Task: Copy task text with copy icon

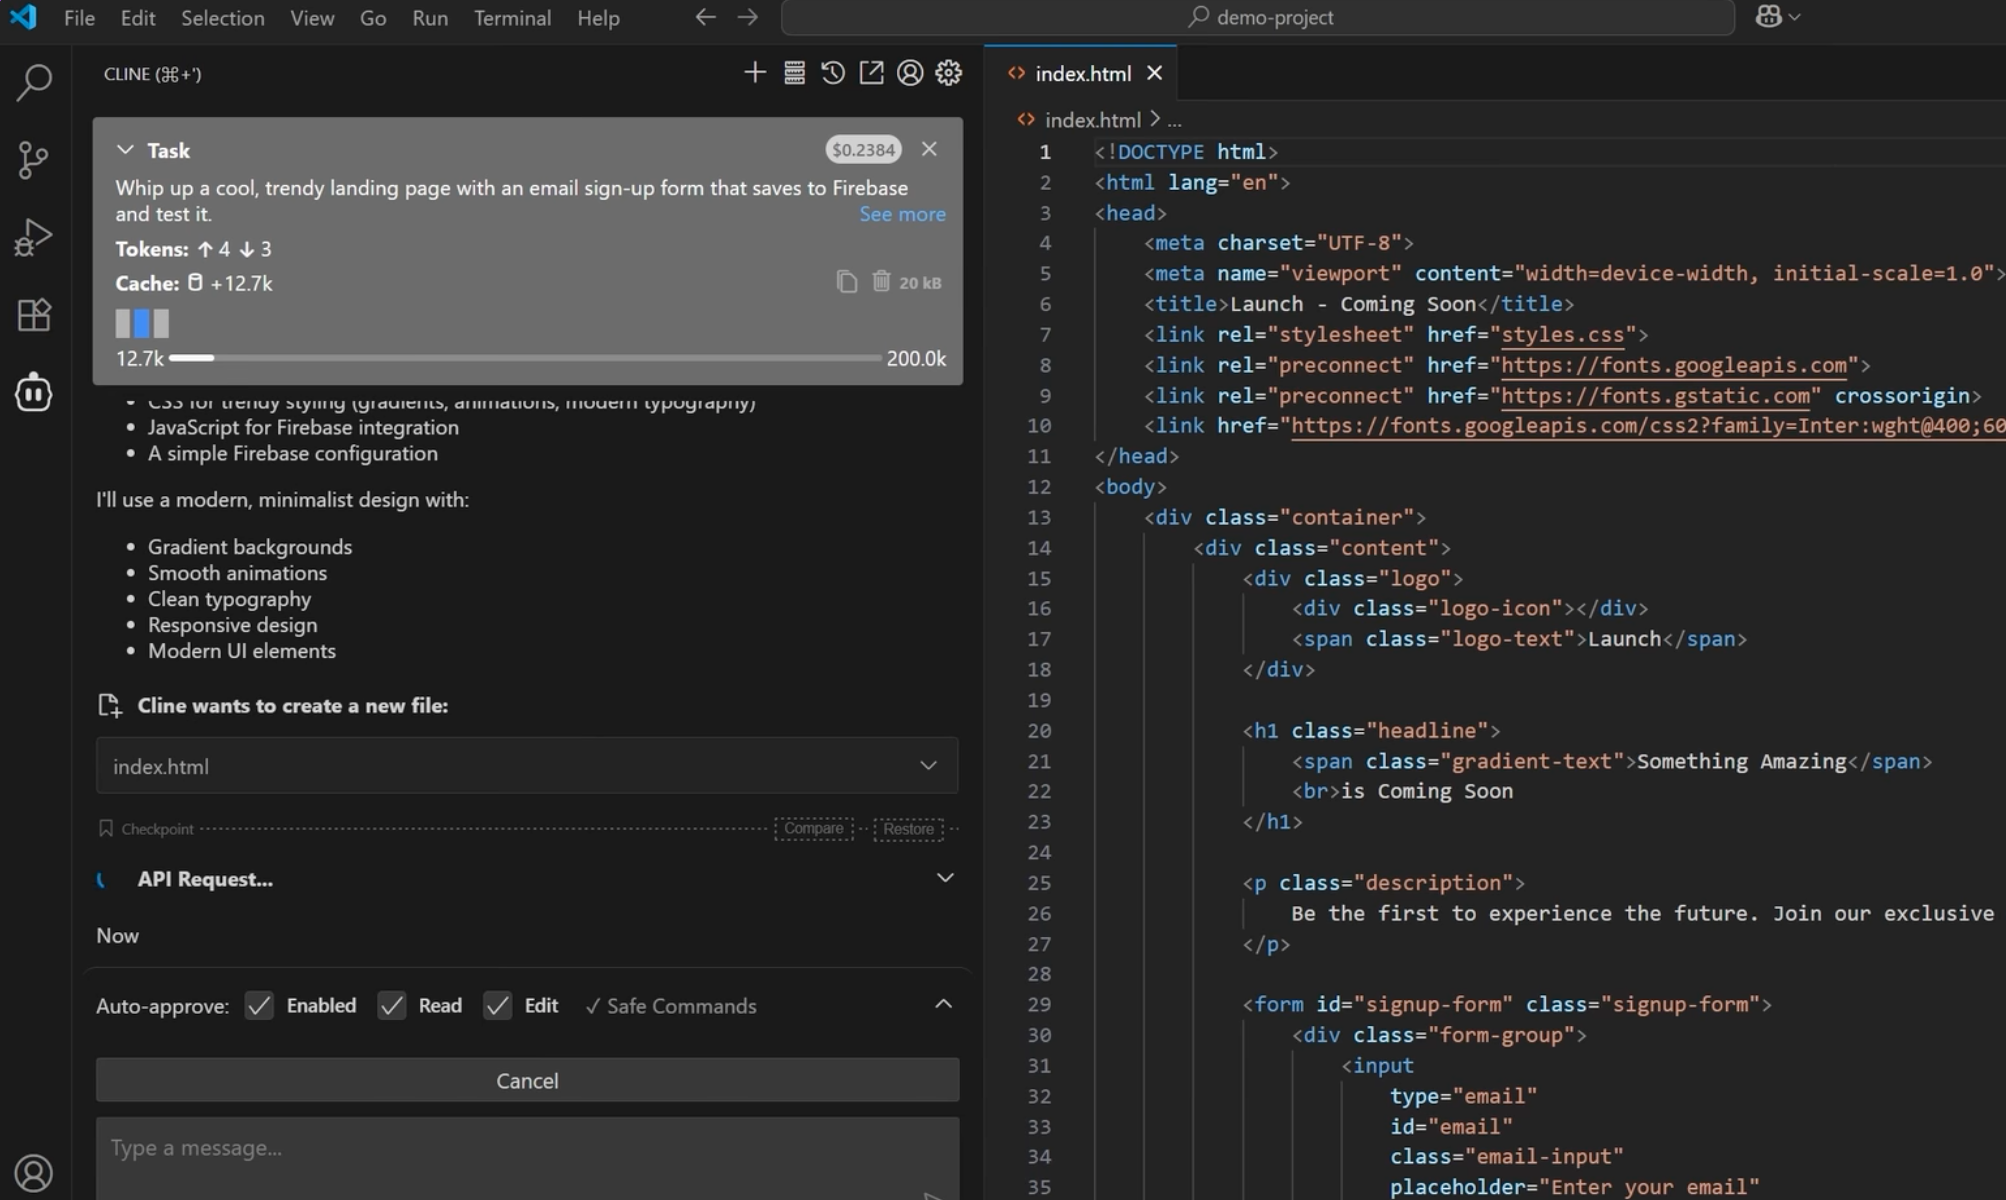Action: (846, 282)
